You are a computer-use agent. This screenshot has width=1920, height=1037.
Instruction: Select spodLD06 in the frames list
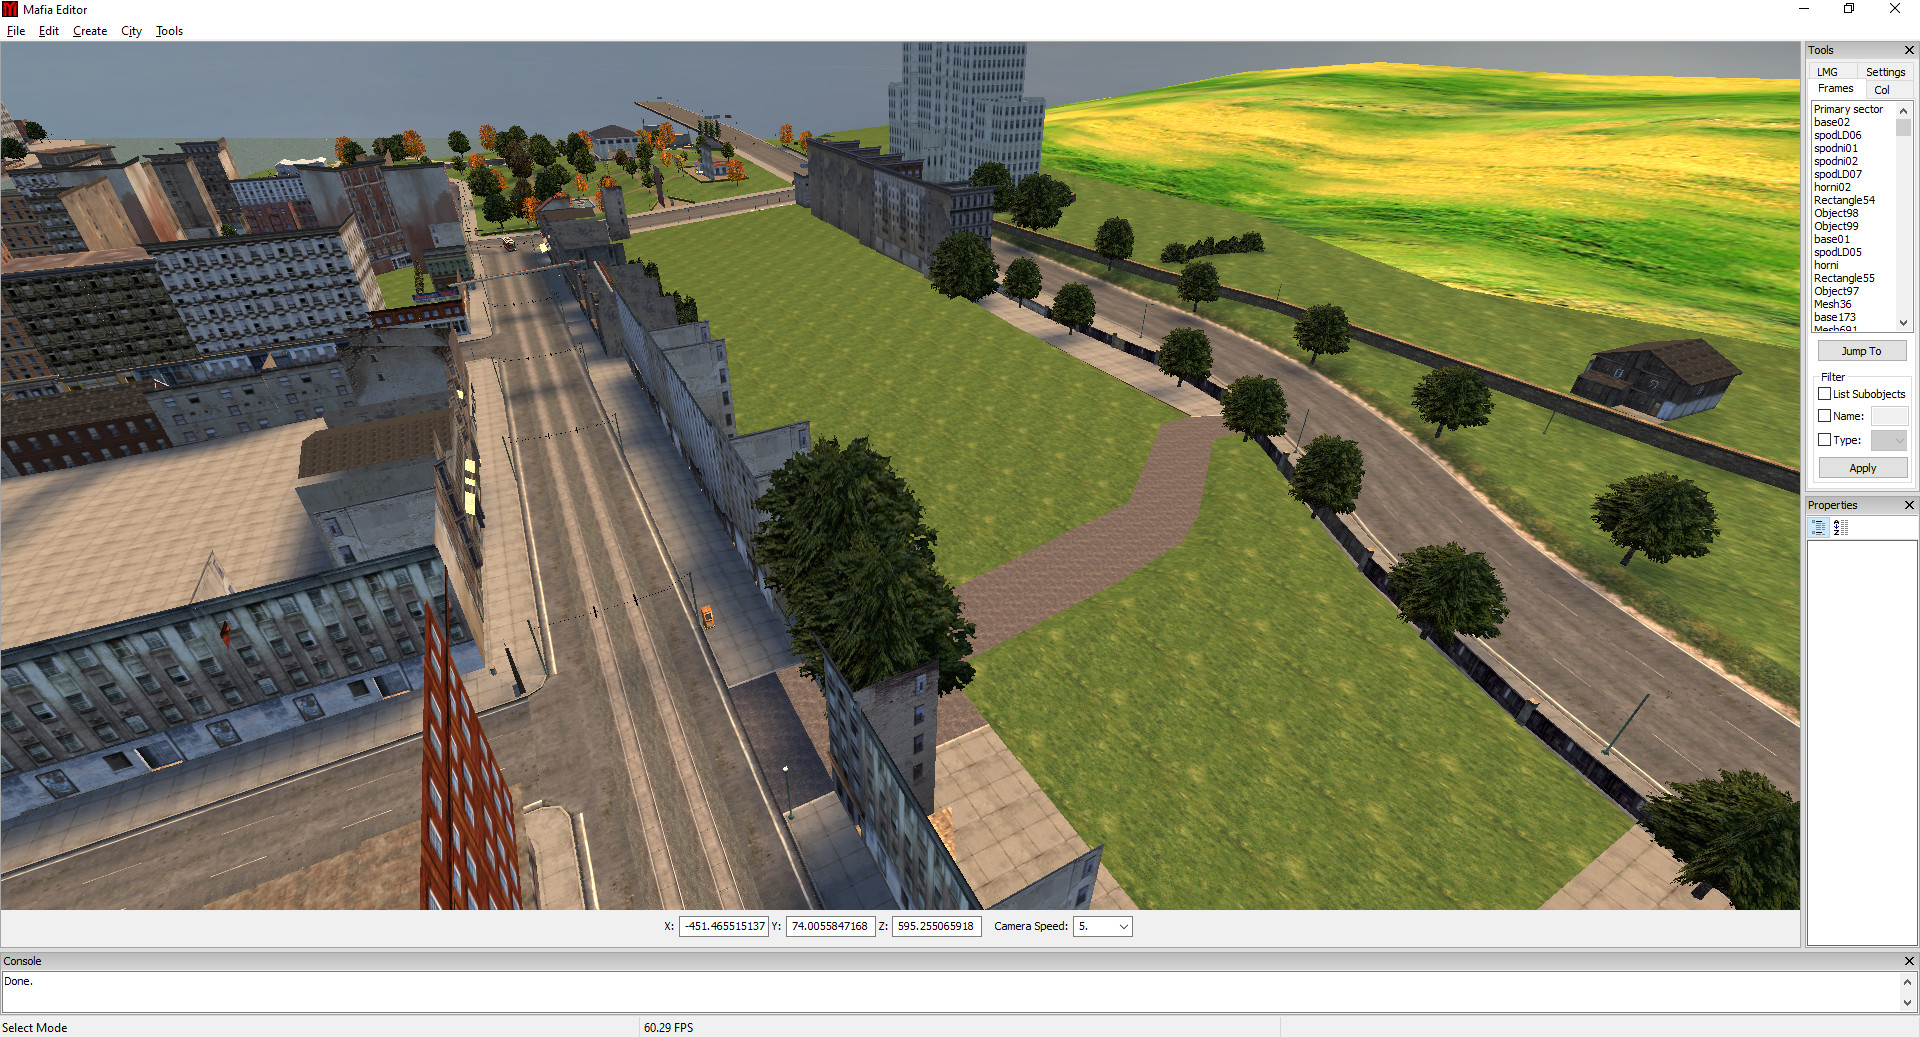1838,135
